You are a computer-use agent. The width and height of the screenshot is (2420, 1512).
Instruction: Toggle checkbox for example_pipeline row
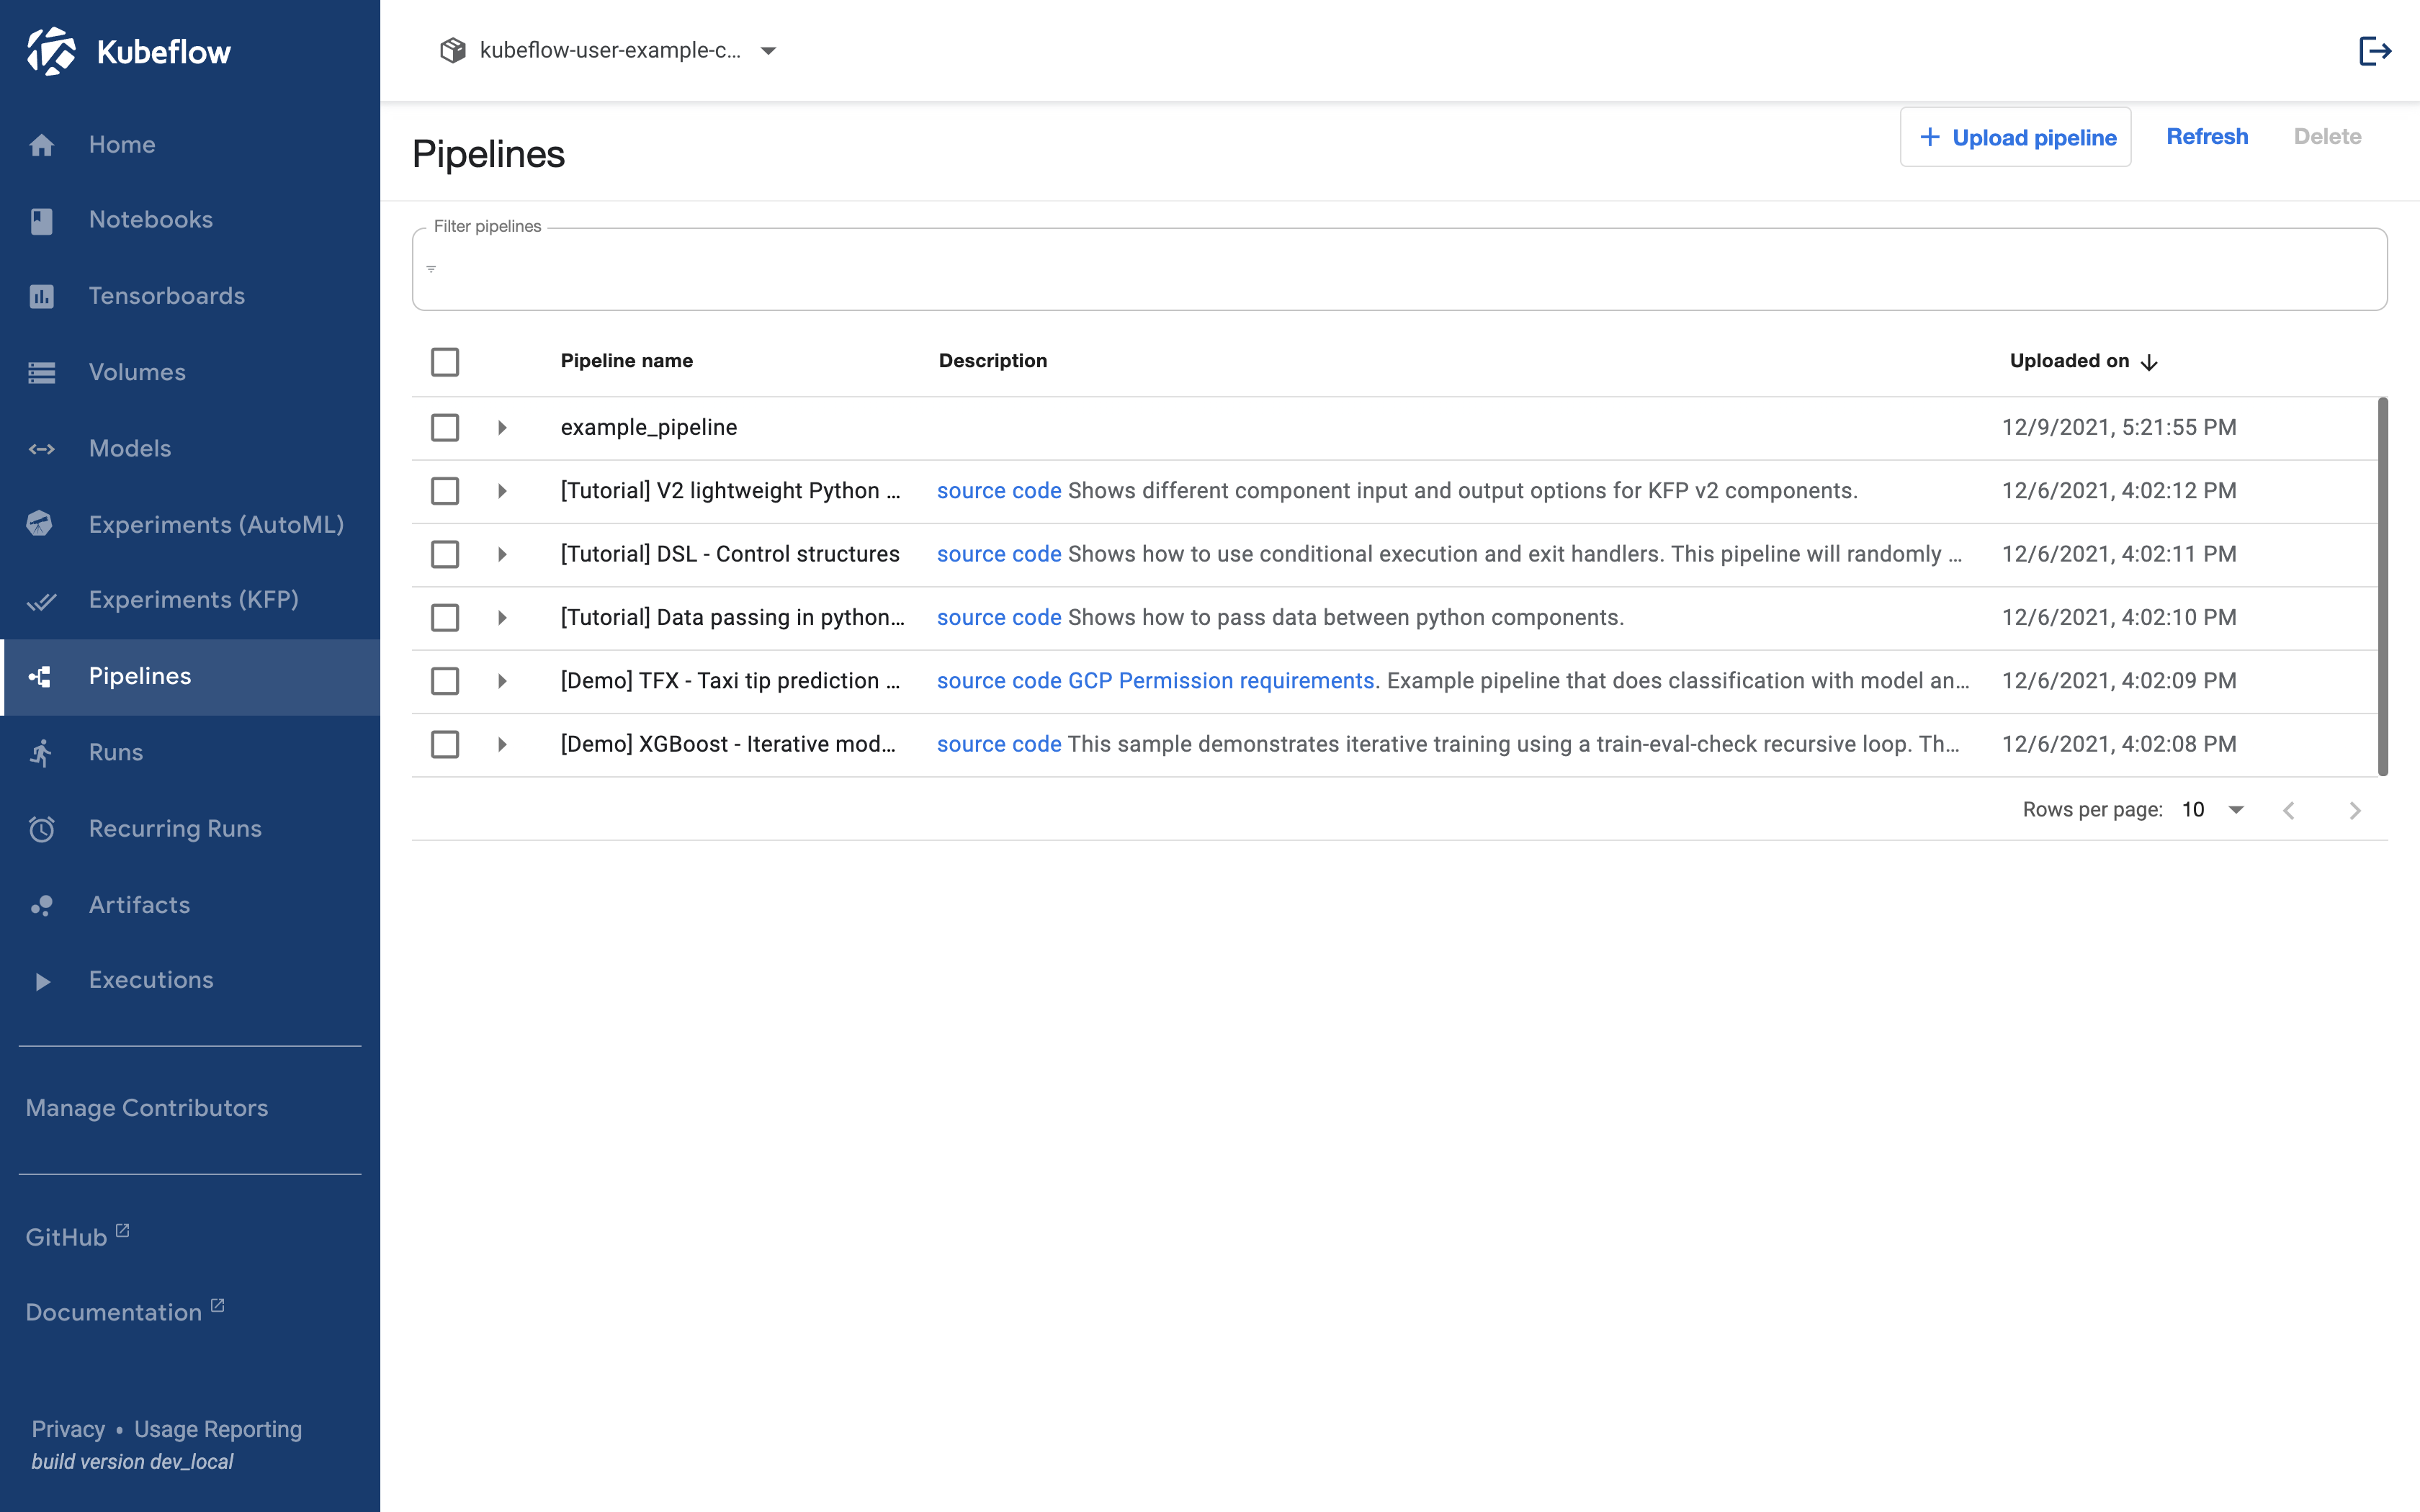(x=444, y=425)
